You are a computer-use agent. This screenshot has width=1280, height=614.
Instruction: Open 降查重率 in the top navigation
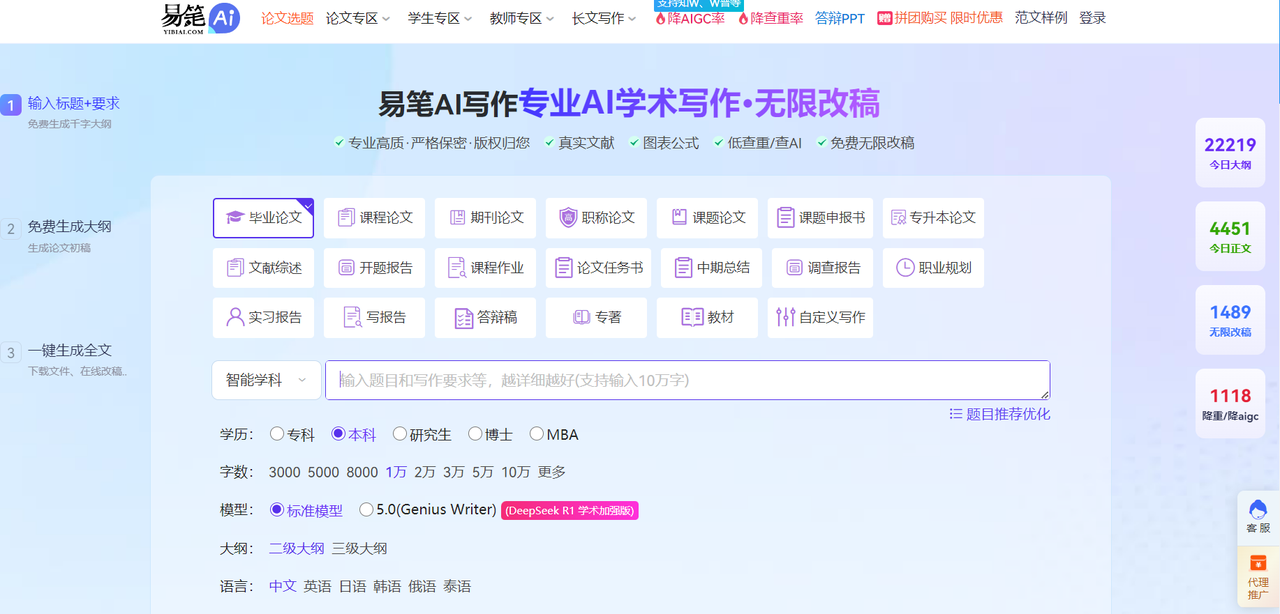(x=770, y=18)
